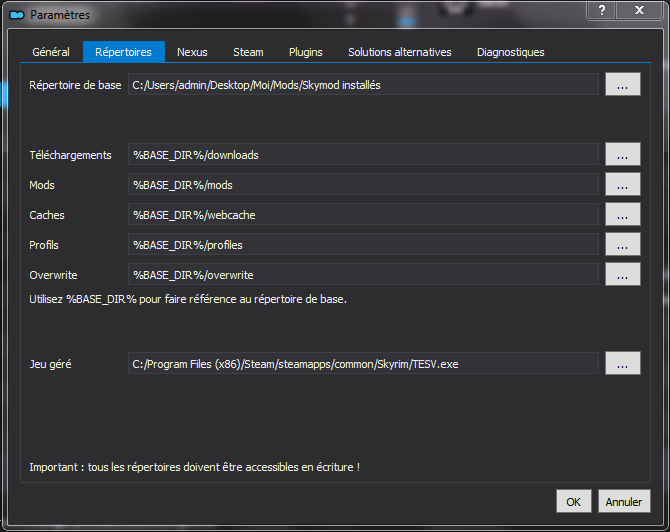The width and height of the screenshot is (670, 532).
Task: Browse for the Profils directory
Action: [623, 244]
